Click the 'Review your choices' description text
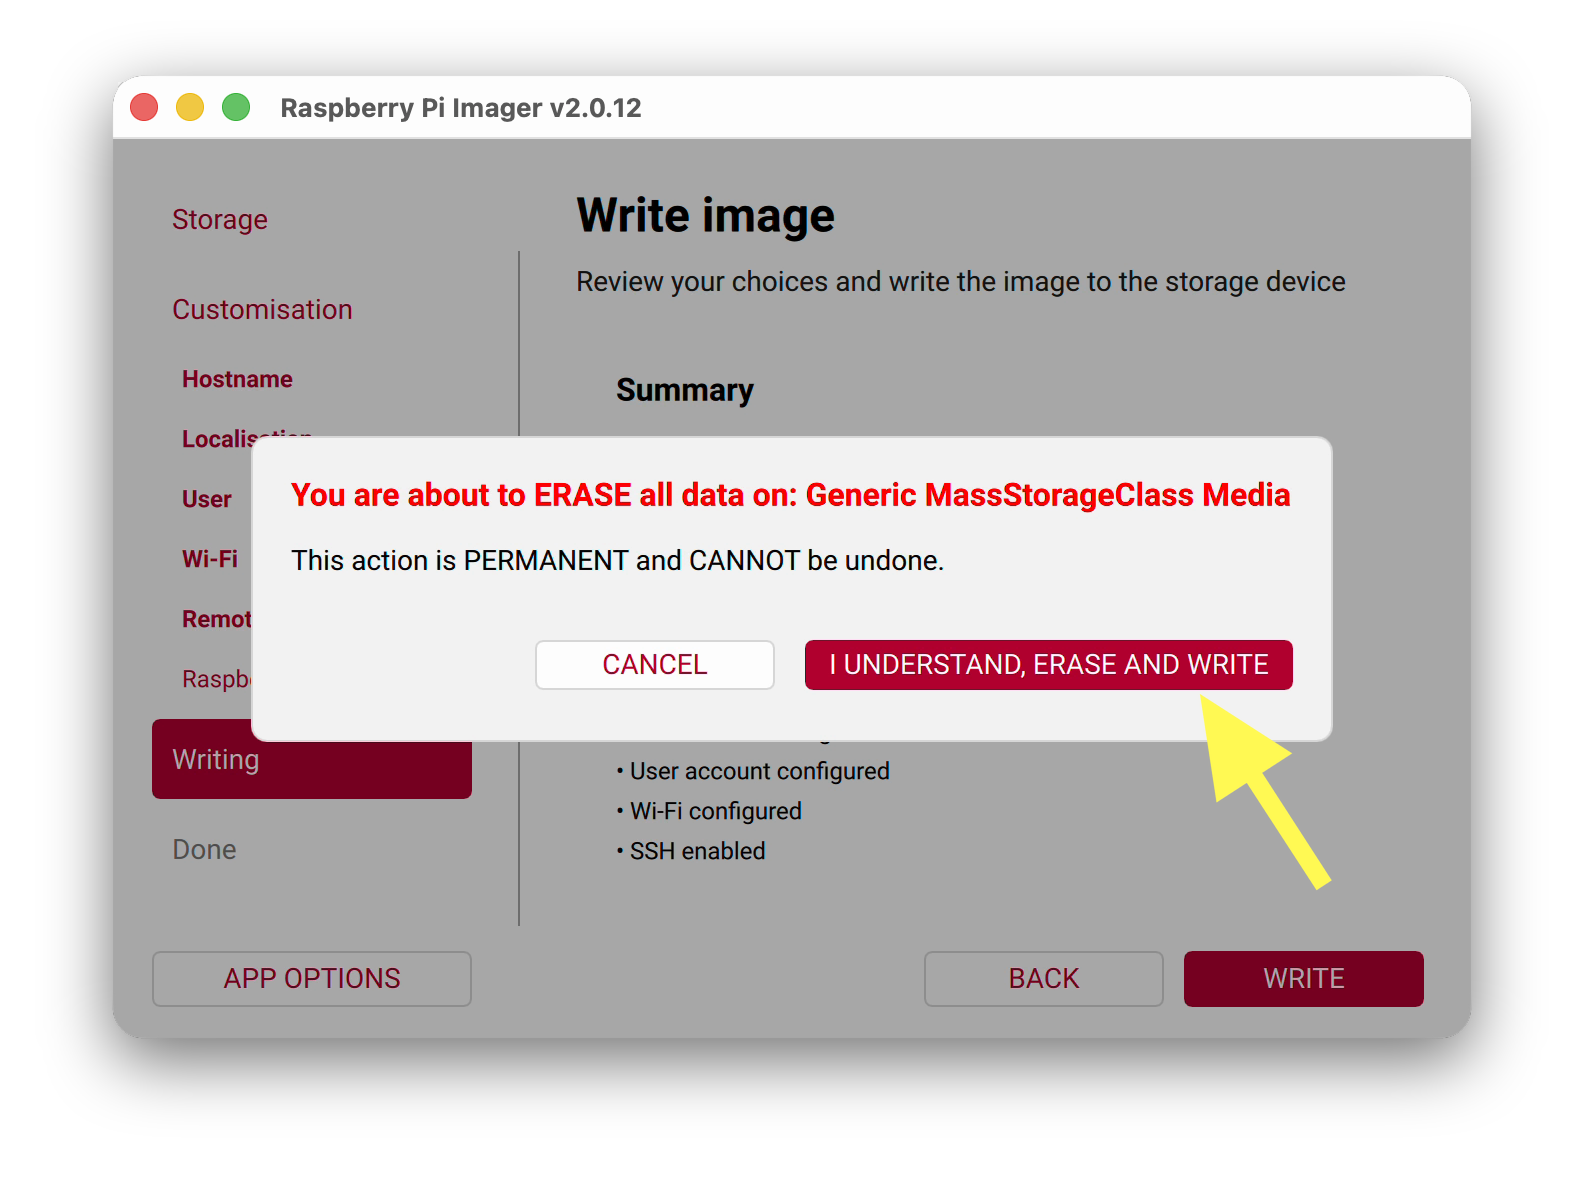The image size is (1584, 1187). point(961,282)
